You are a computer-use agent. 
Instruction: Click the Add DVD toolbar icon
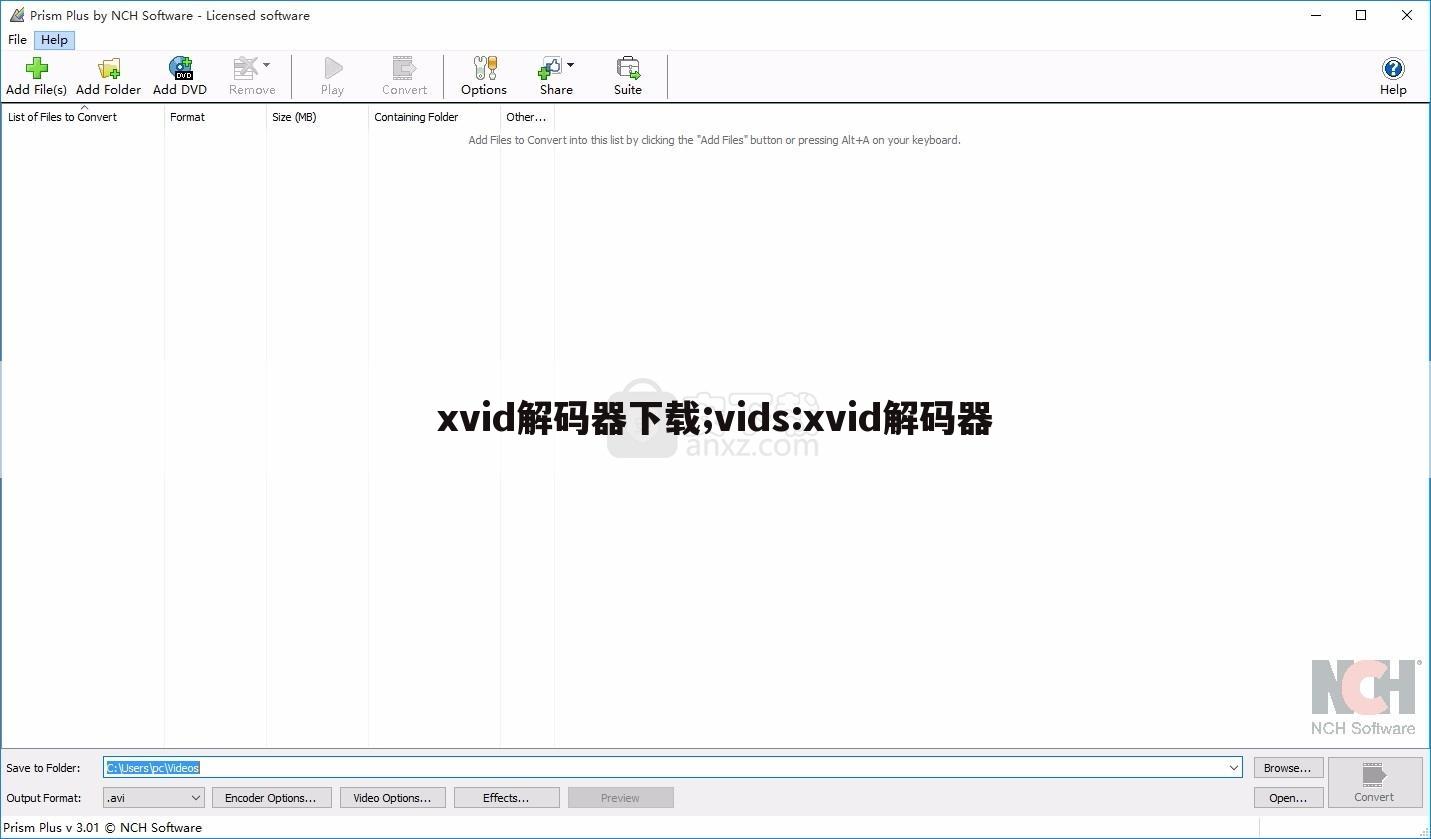[181, 68]
